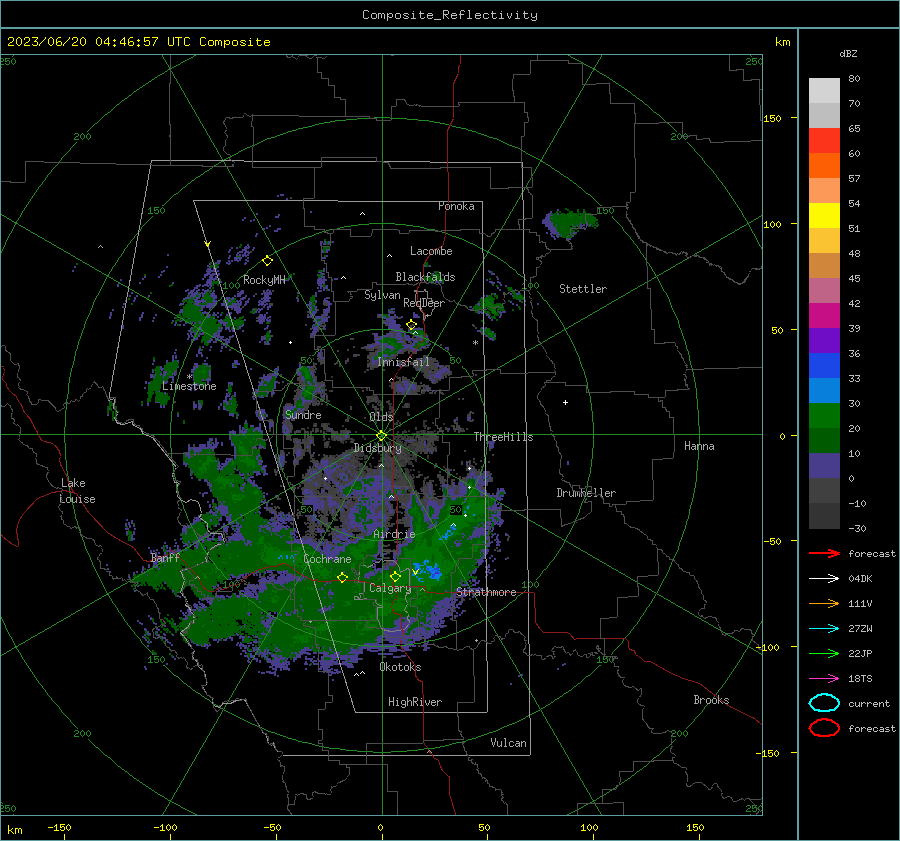Click the Sylvan label
Screen dimensions: 900x841
coord(382,296)
